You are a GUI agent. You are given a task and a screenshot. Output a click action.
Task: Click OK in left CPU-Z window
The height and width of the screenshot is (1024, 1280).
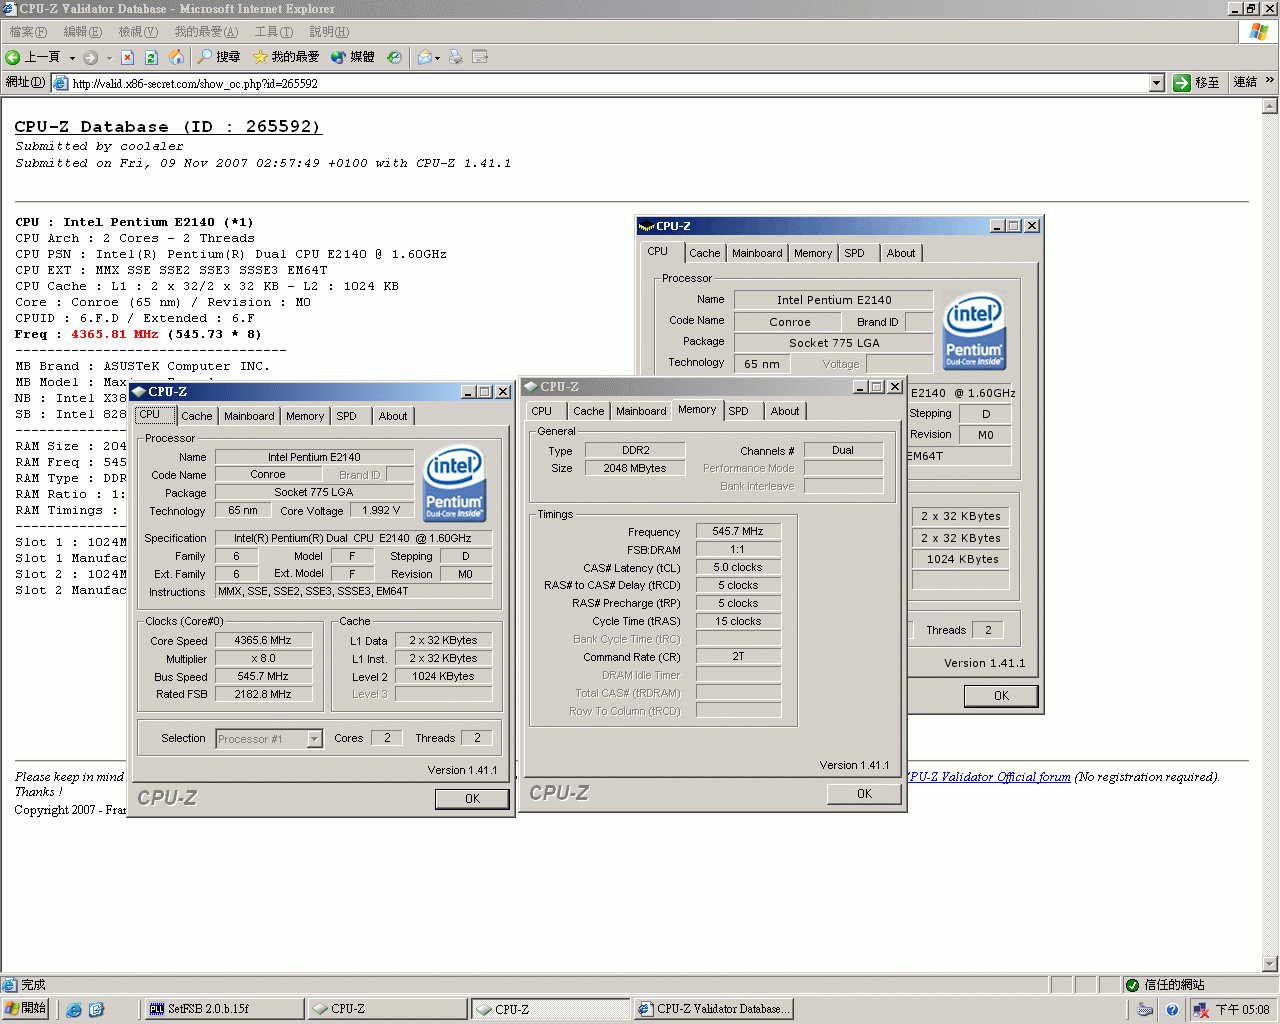tap(472, 799)
